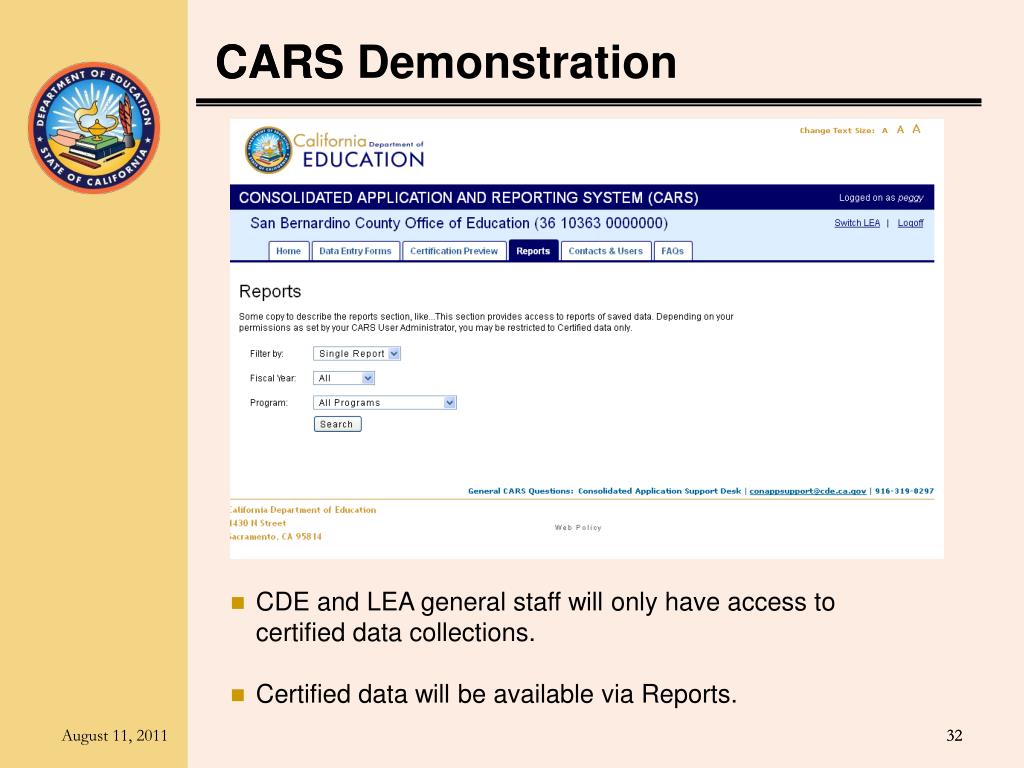Viewport: 1024px width, 768px height.
Task: Click the large Department of Education seal on the slide sidebar
Action: coord(94,127)
